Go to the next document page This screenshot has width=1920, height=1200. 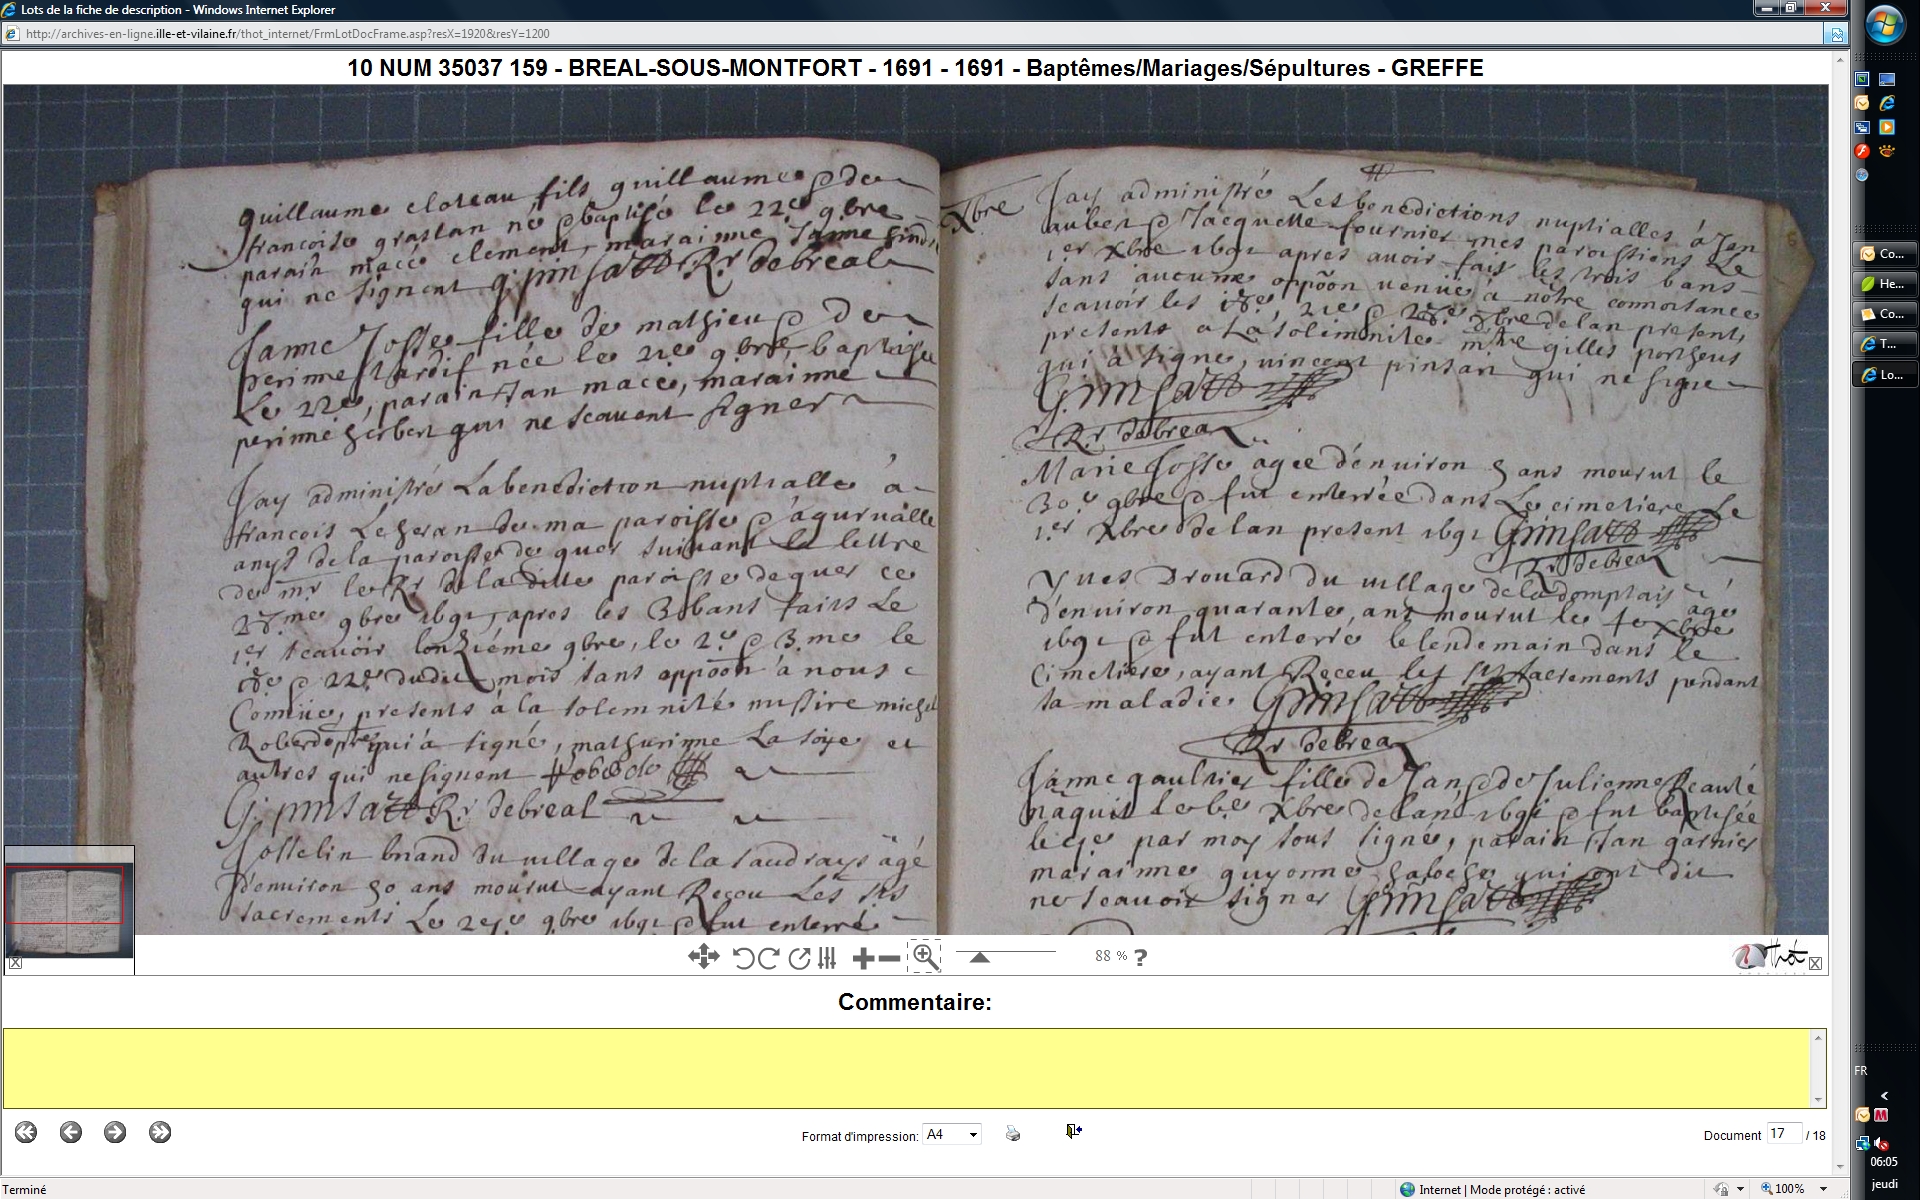(x=115, y=1132)
